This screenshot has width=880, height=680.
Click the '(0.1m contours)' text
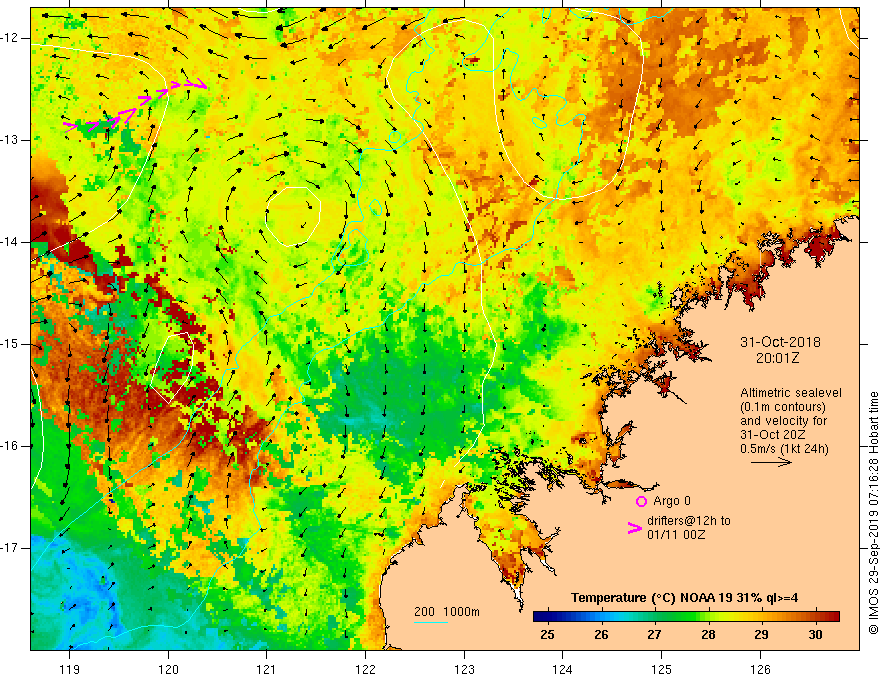click(783, 407)
